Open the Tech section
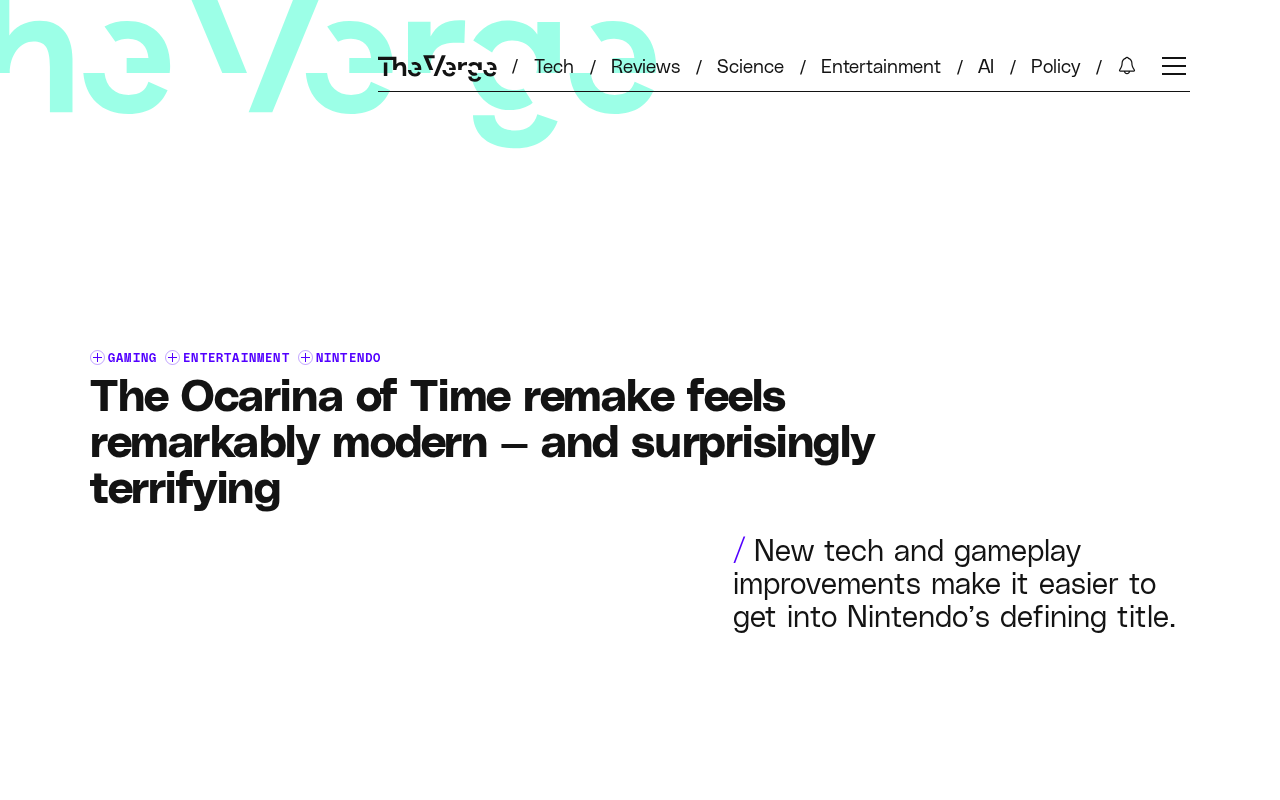This screenshot has height=800, width=1280. coord(554,66)
